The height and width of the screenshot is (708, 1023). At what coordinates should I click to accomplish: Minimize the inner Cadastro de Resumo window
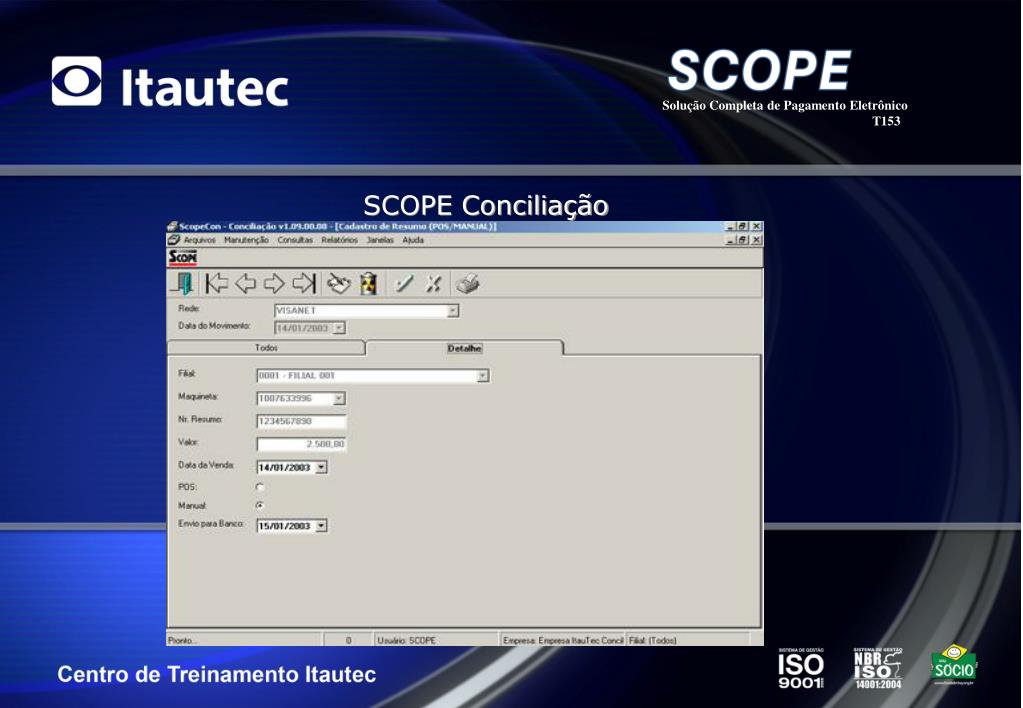point(731,240)
